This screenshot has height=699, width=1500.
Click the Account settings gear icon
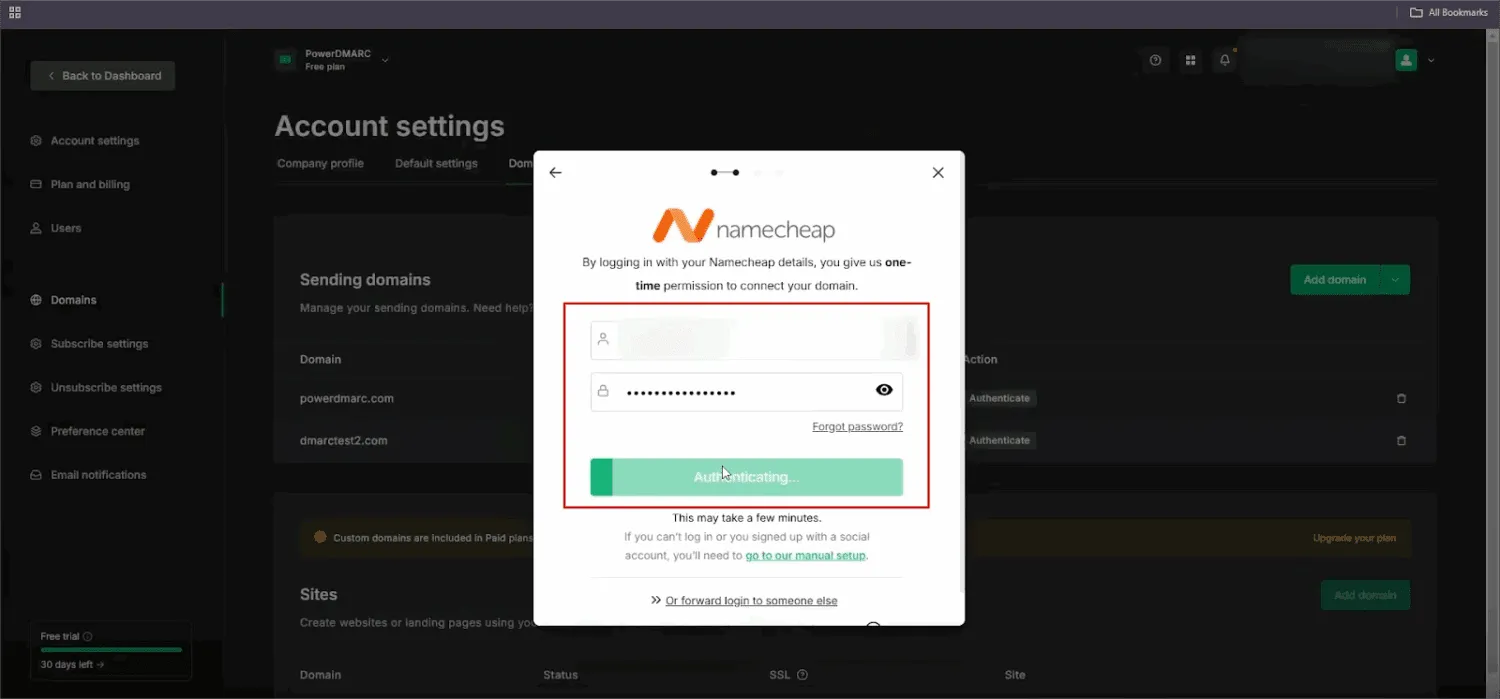36,141
